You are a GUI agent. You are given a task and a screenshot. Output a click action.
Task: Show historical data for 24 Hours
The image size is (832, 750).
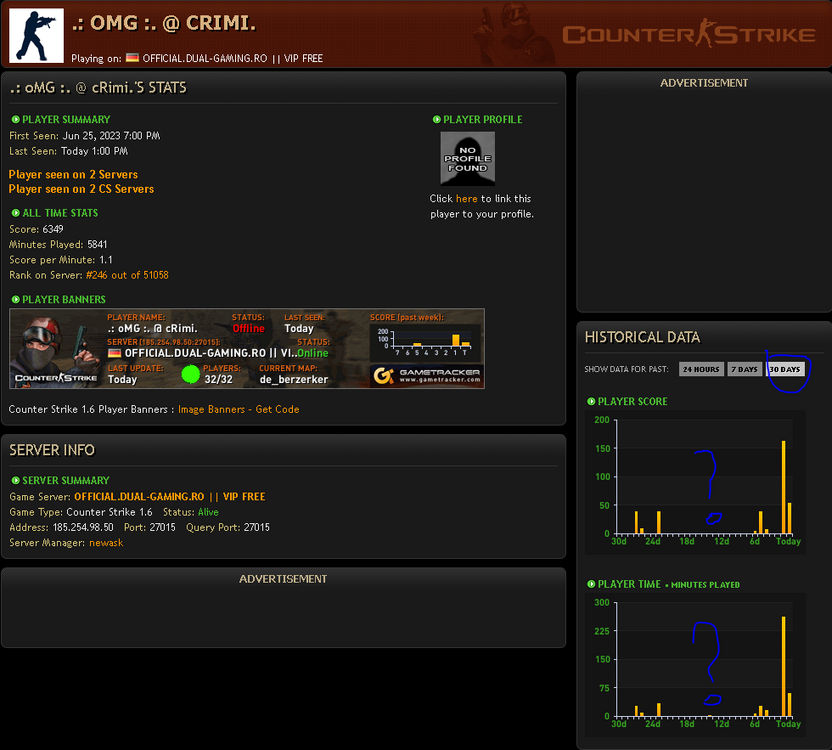701,369
